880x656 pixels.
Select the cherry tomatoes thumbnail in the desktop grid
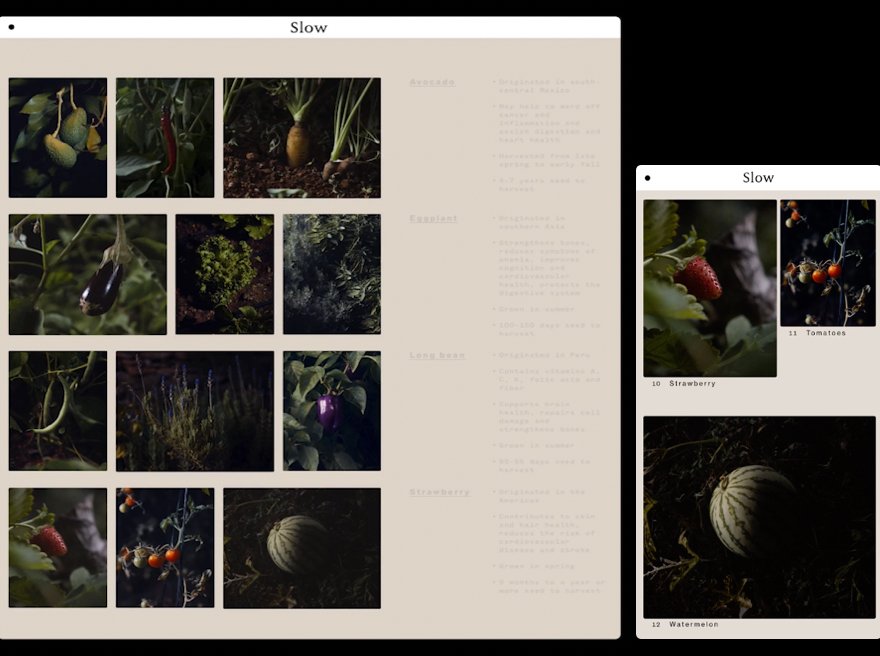tap(165, 548)
